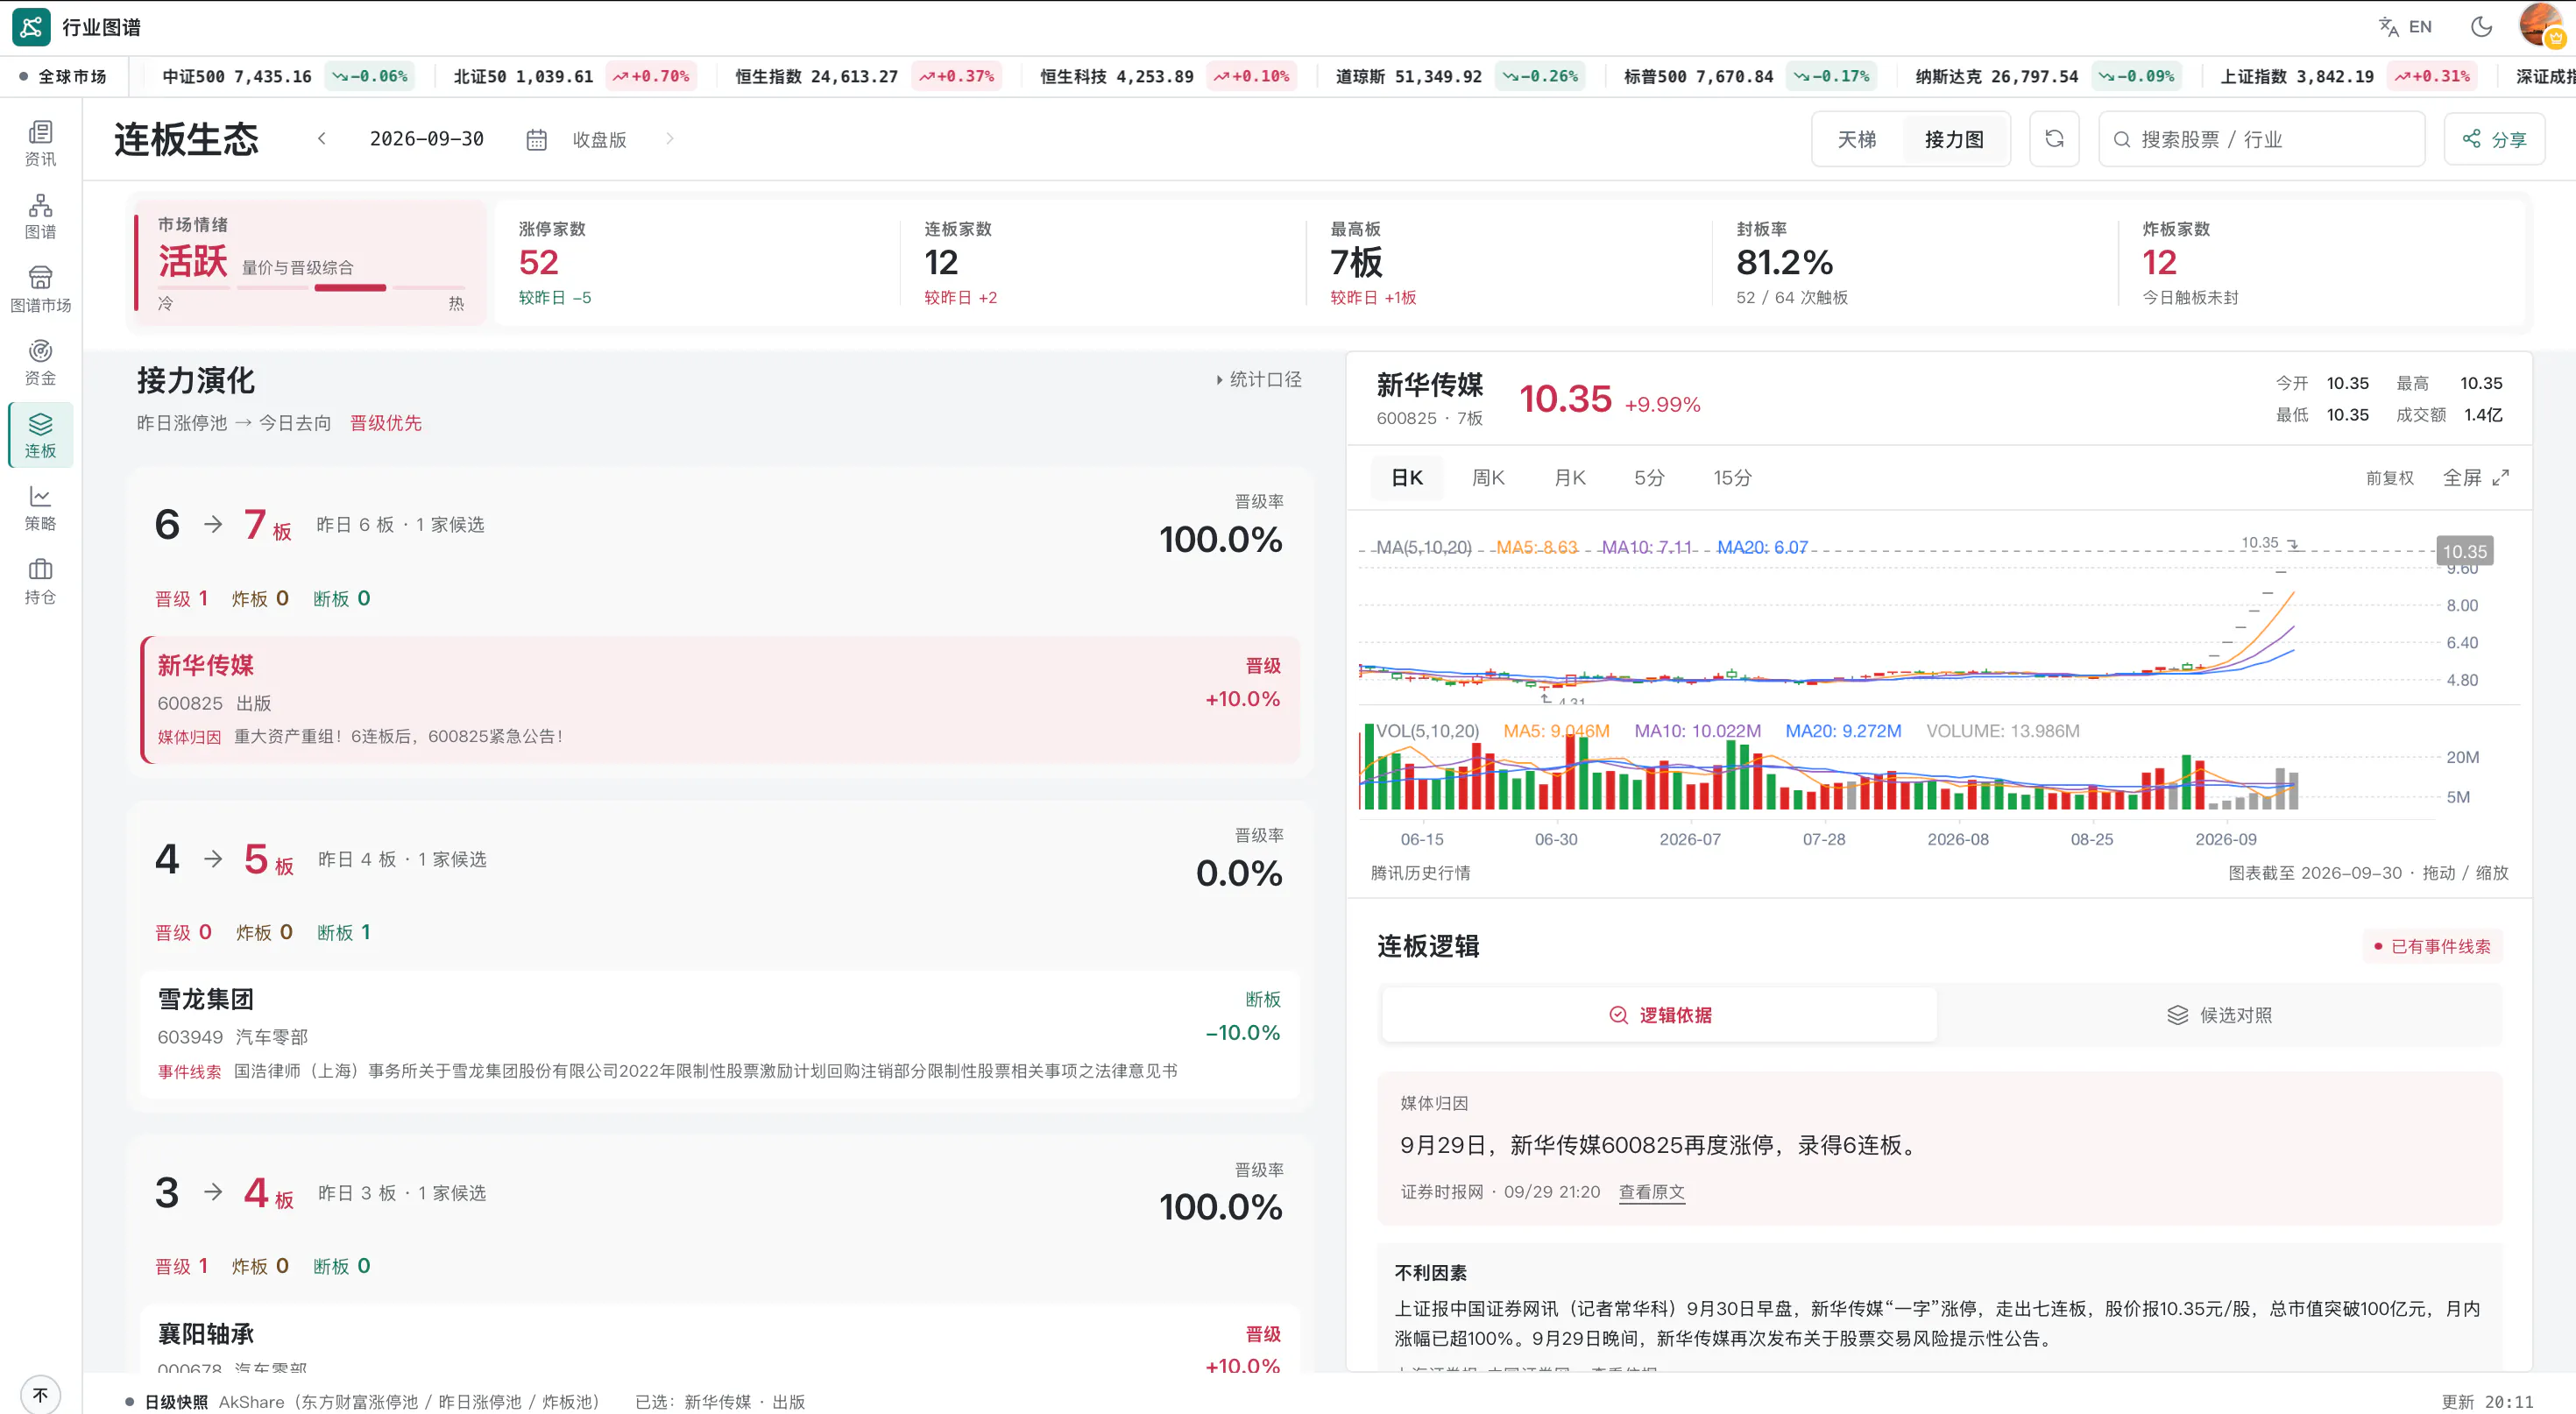2576x1414 pixels.
Task: Select the 月K chart tab
Action: [1569, 478]
